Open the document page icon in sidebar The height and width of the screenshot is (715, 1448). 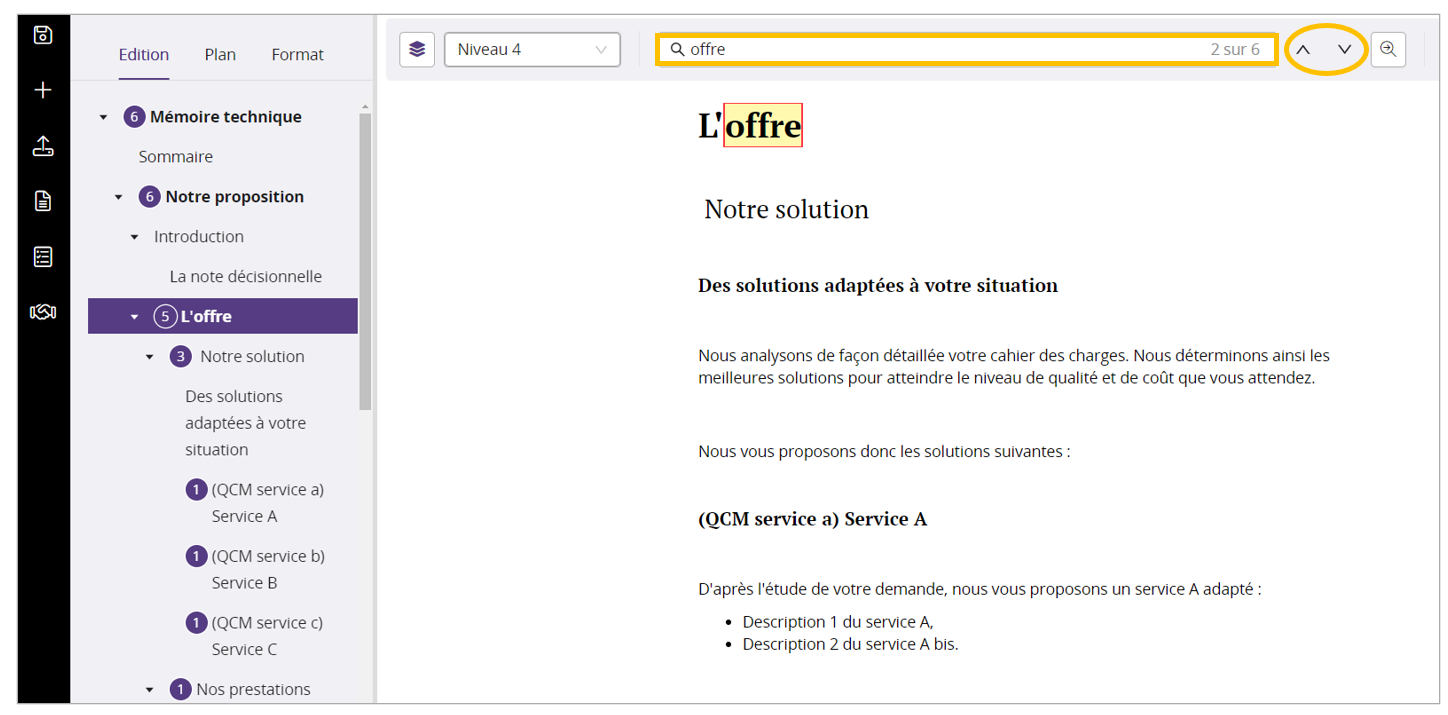point(43,201)
